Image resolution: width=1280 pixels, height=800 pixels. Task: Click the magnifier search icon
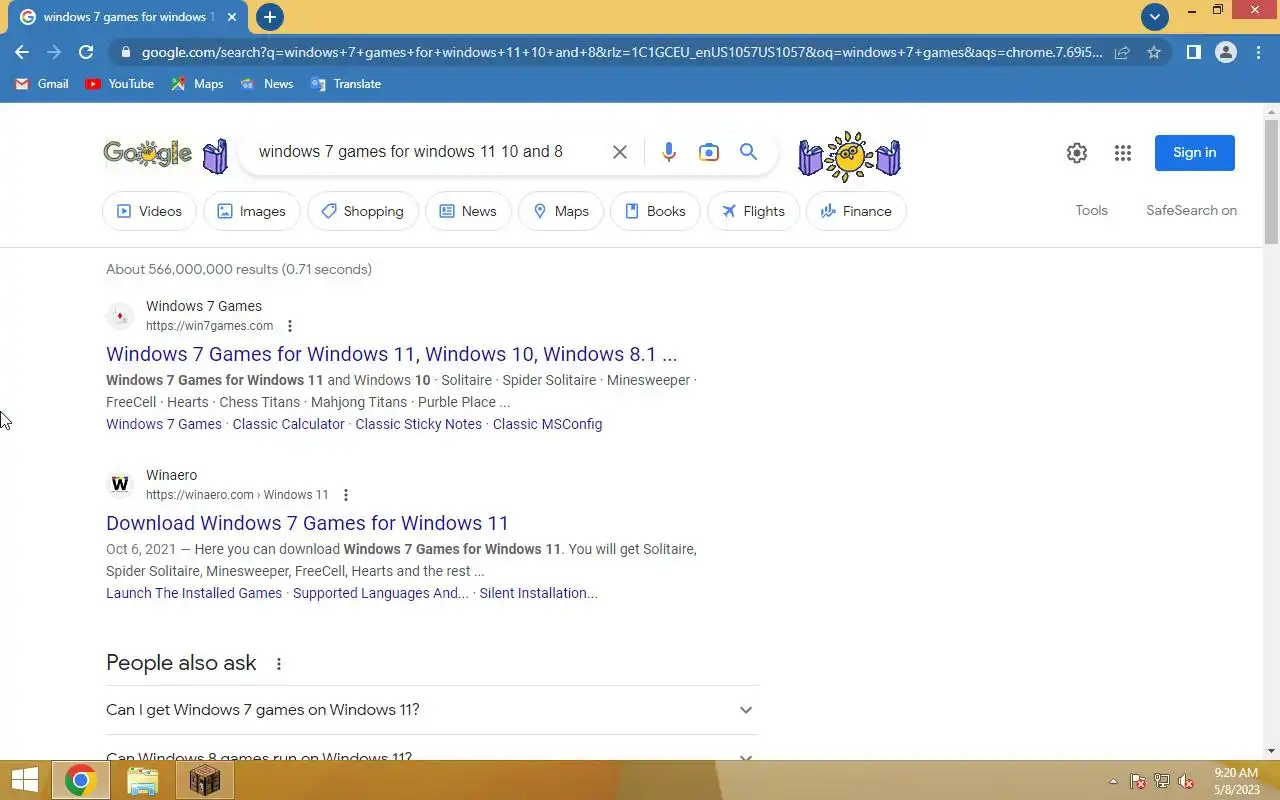coord(748,152)
